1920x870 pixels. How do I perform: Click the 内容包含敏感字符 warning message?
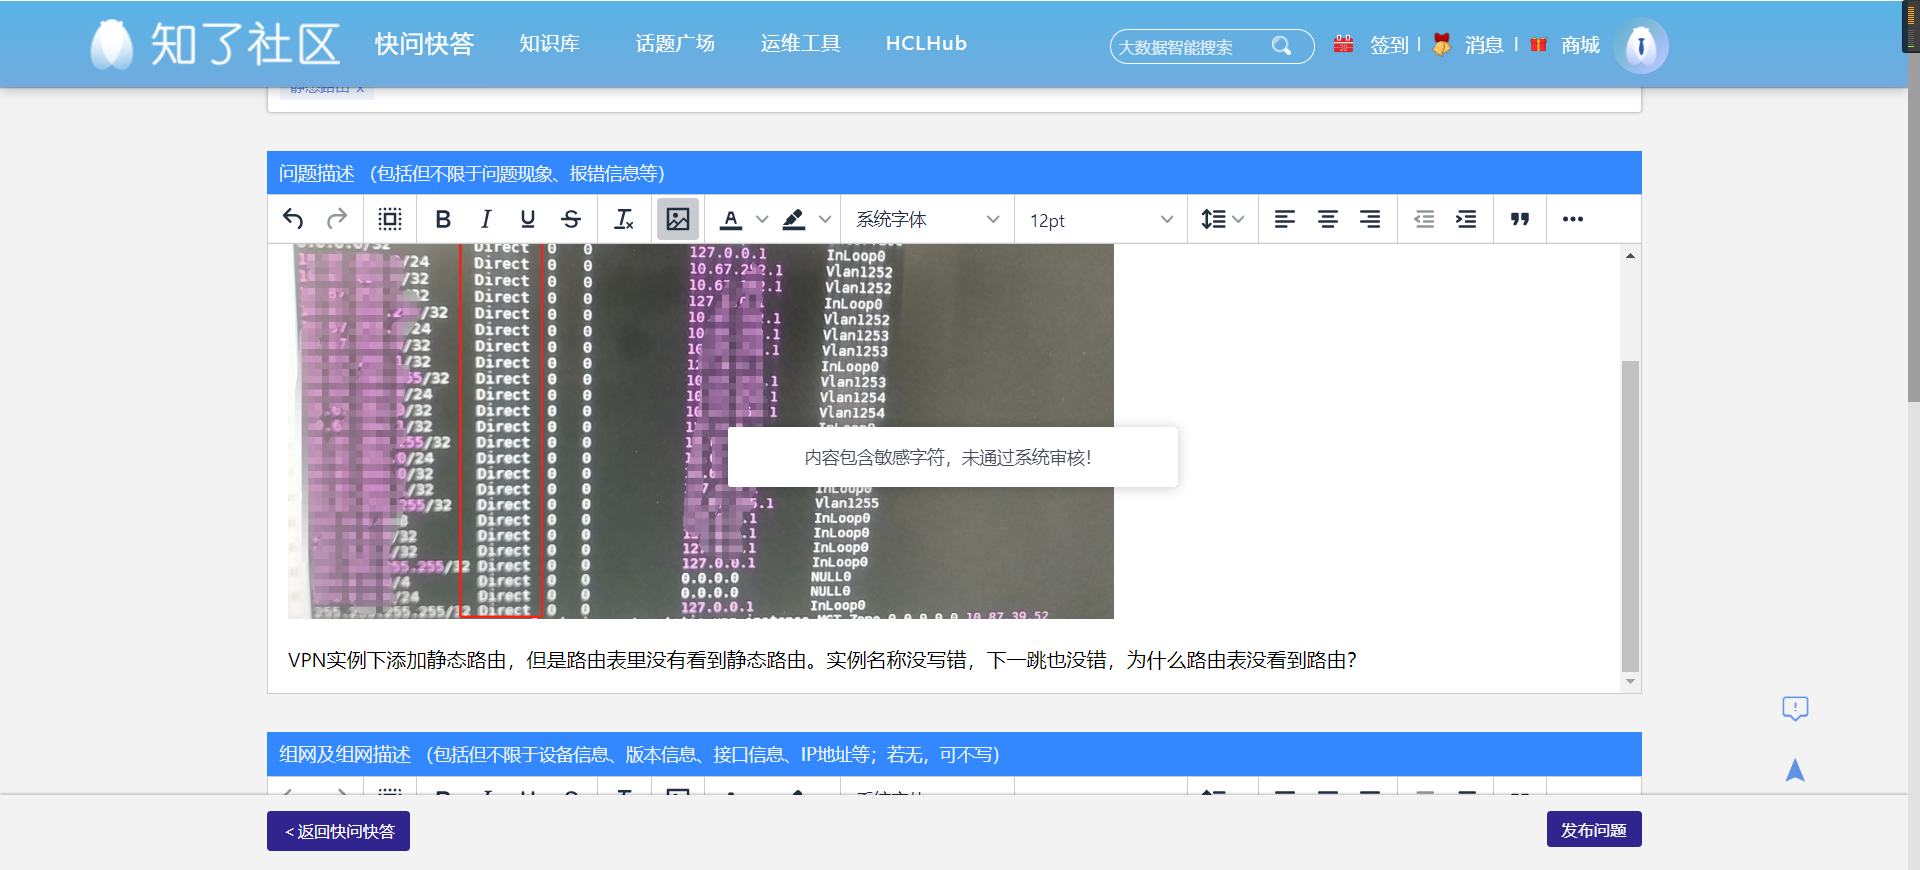point(952,457)
